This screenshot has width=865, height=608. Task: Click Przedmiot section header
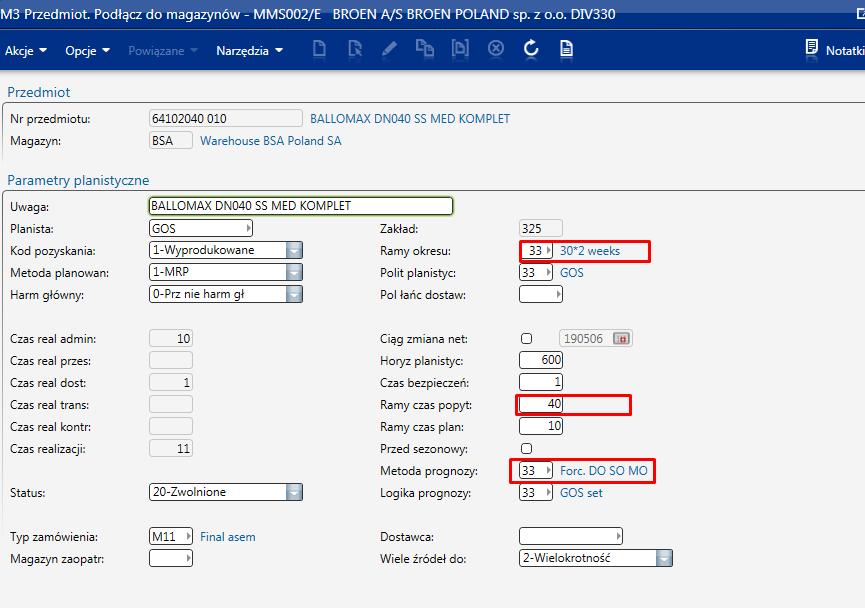[39, 92]
